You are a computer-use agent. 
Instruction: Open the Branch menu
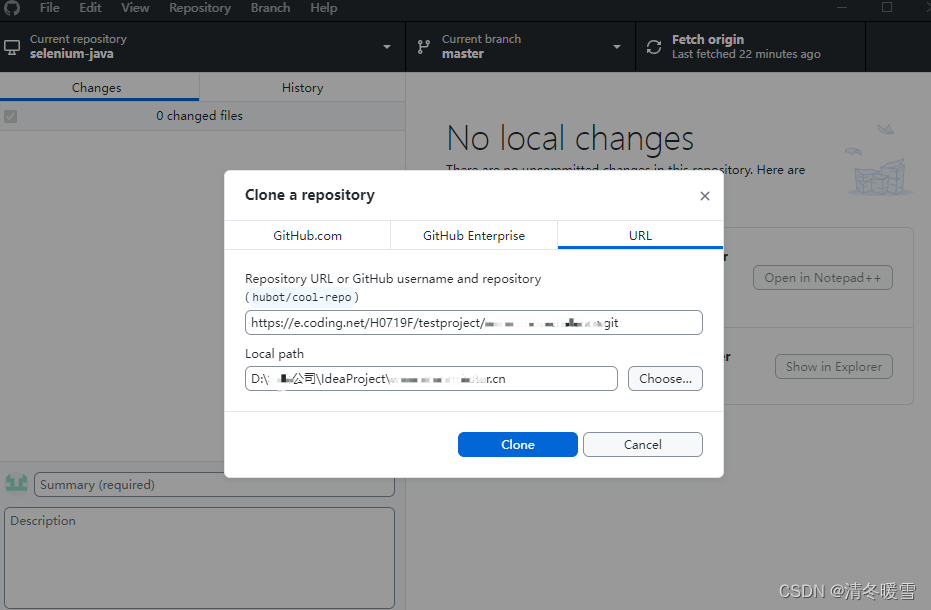click(x=270, y=8)
